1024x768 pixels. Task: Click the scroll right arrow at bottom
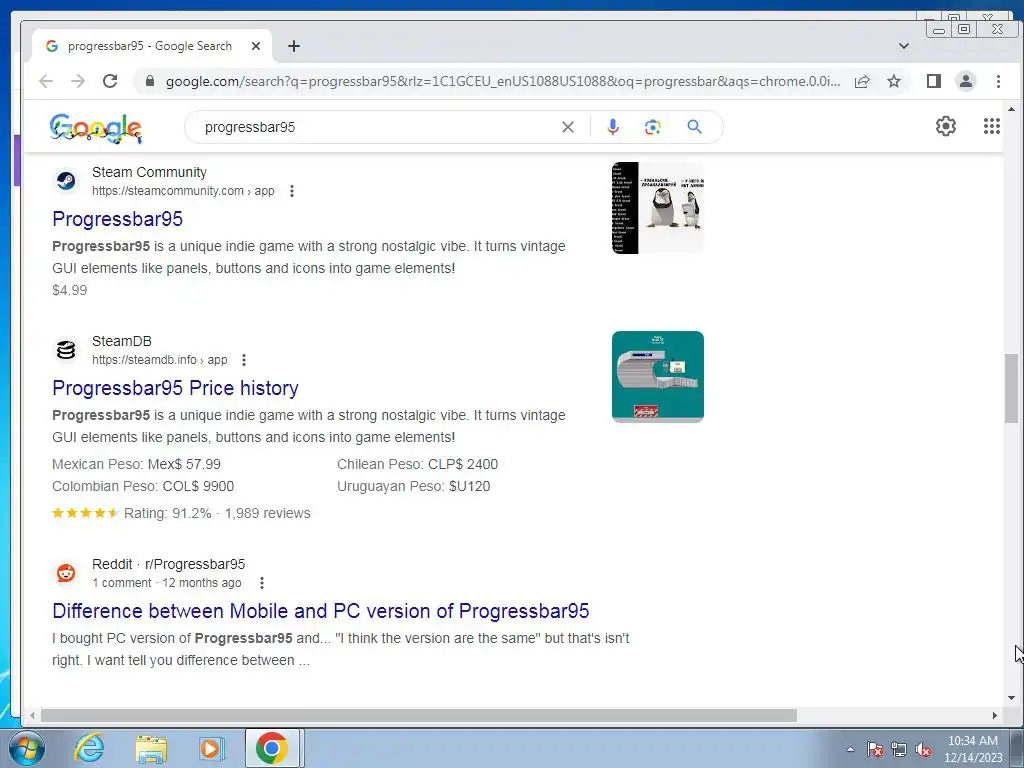click(x=995, y=716)
